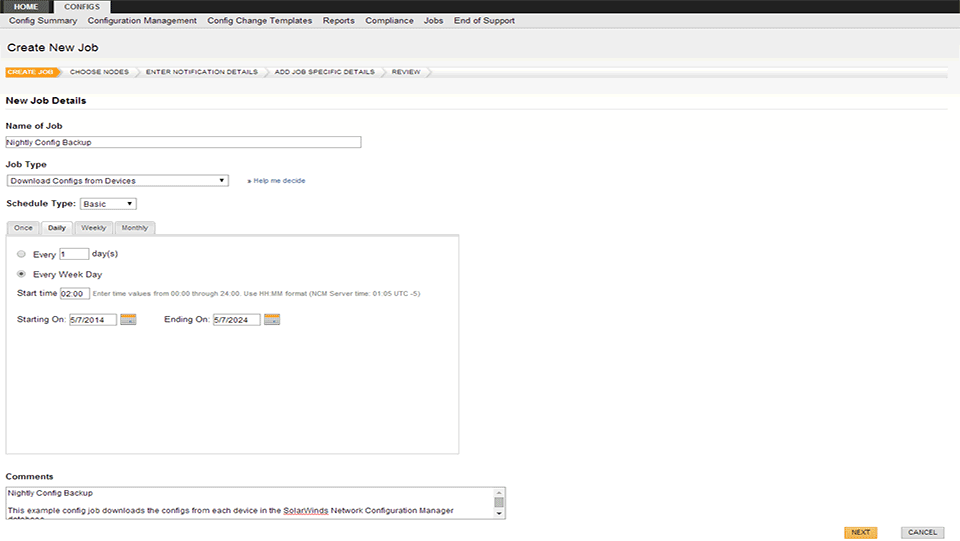Select the Every Week Day radio button

pyautogui.click(x=22, y=274)
